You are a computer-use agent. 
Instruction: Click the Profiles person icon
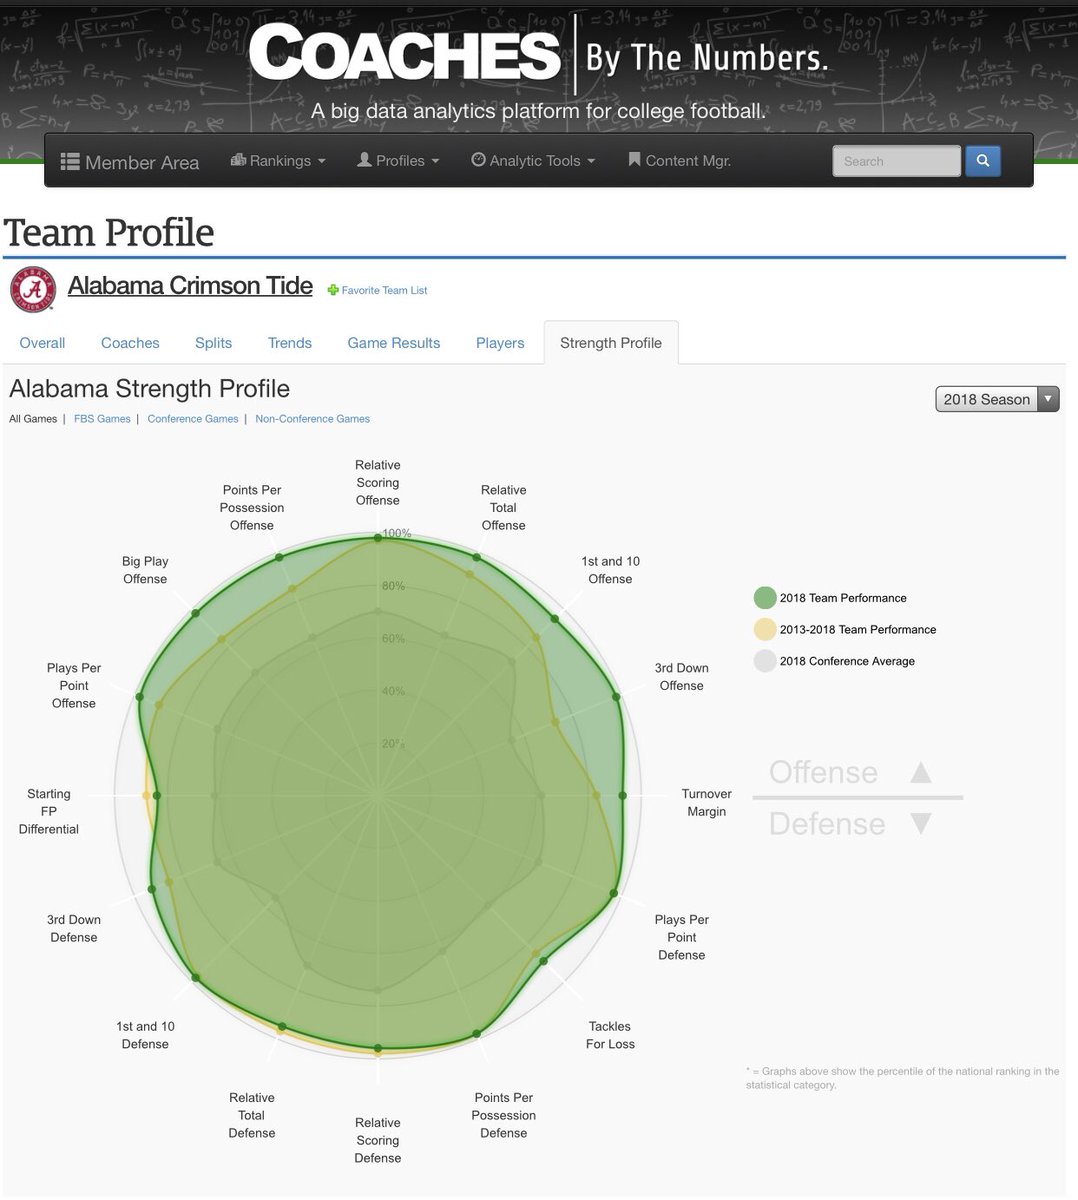364,160
